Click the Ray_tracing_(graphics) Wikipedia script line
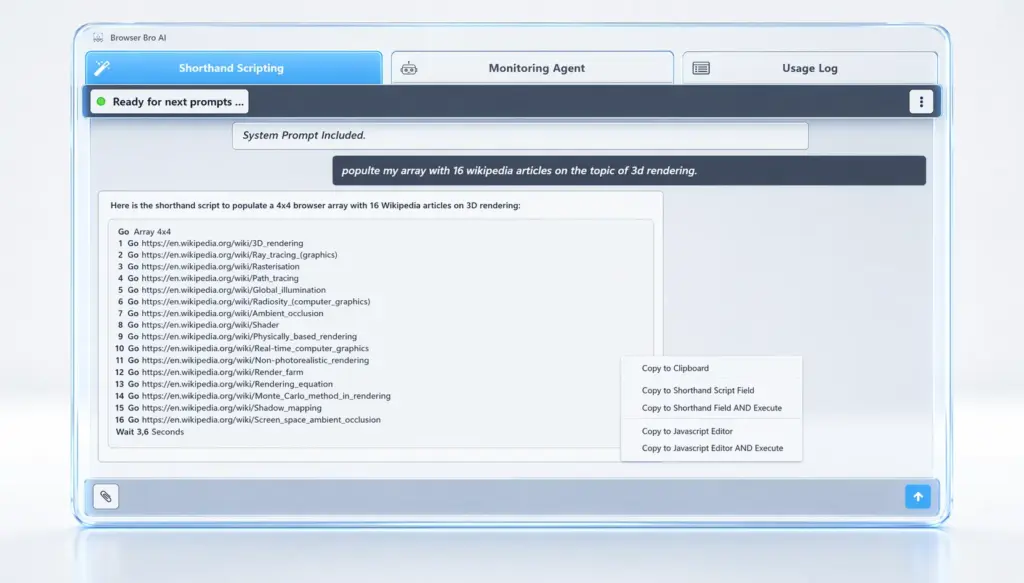1024x583 pixels. pos(239,255)
